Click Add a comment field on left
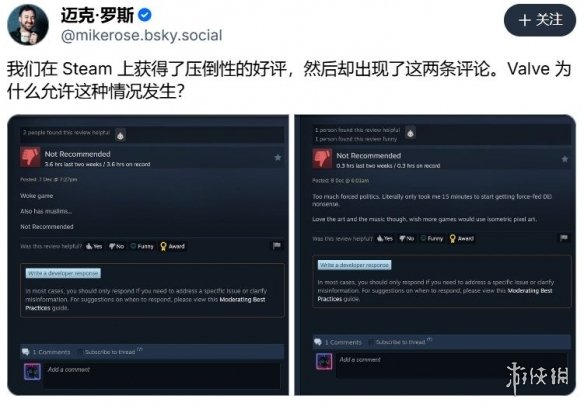The image size is (584, 406). tap(162, 376)
